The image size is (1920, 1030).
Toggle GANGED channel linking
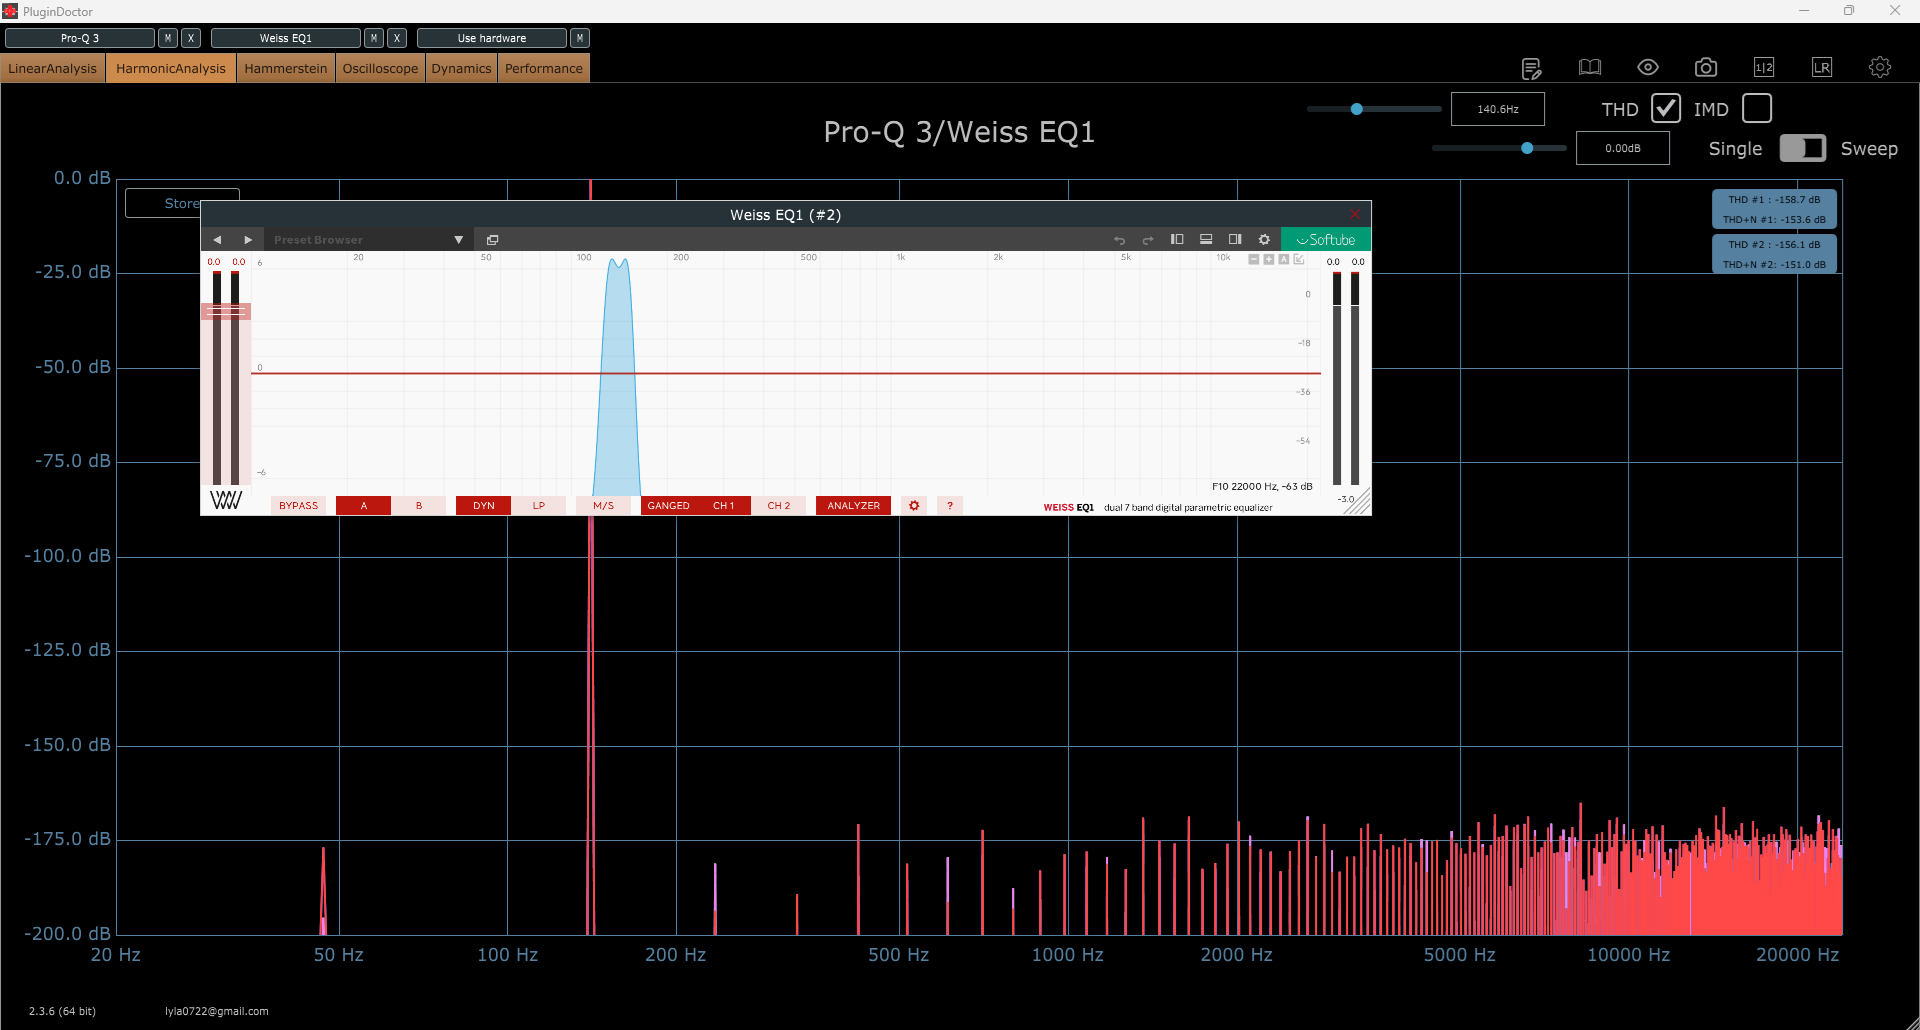pyautogui.click(x=669, y=506)
